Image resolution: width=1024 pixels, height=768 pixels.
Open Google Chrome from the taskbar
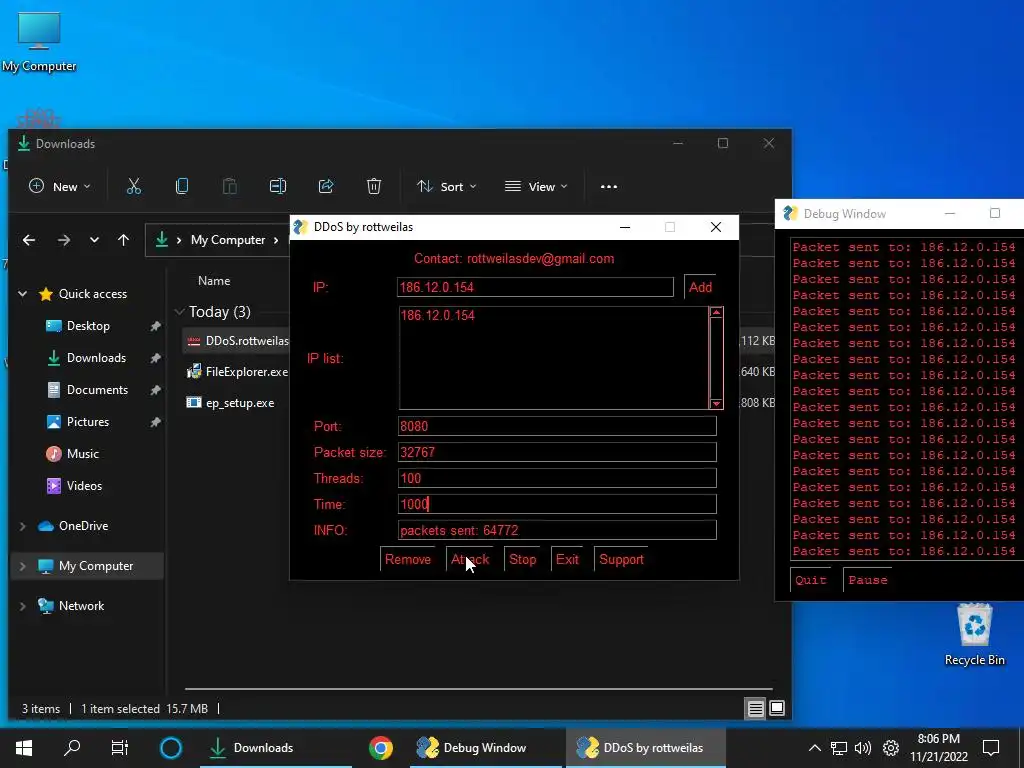point(381,748)
